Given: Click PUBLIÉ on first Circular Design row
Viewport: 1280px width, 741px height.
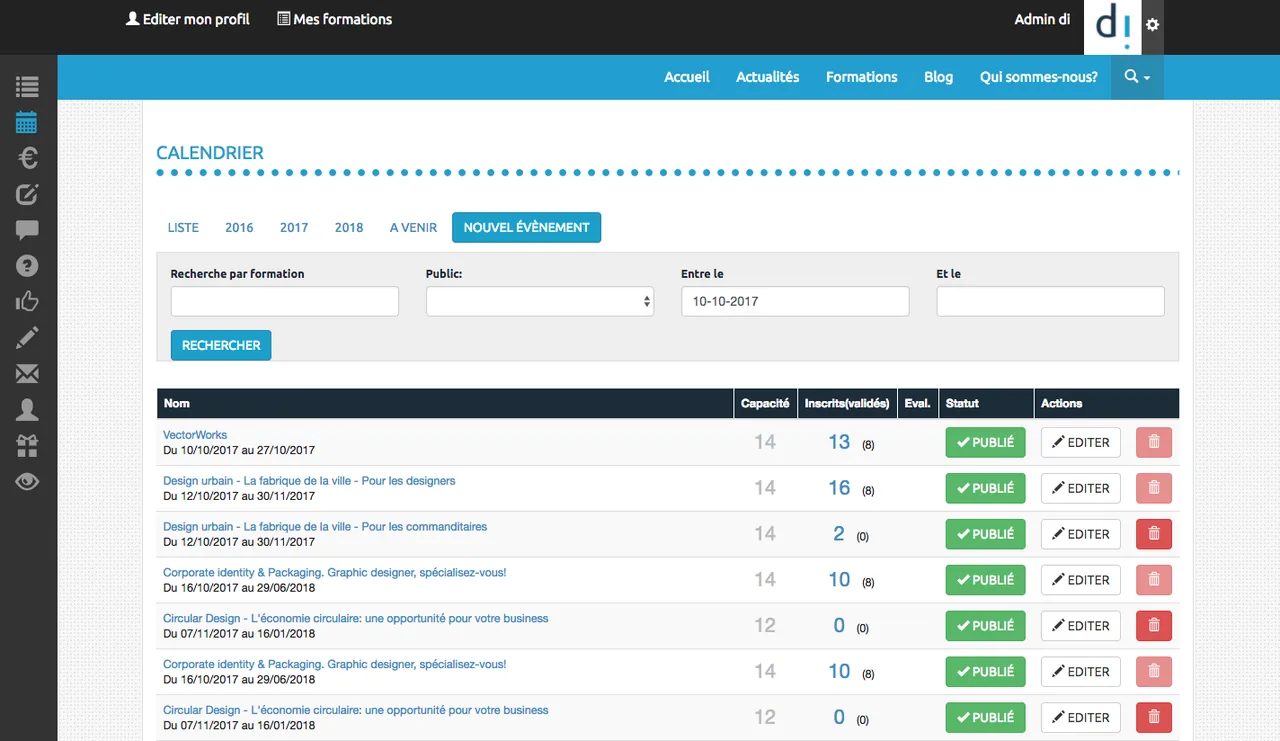Looking at the screenshot, I should [x=985, y=626].
